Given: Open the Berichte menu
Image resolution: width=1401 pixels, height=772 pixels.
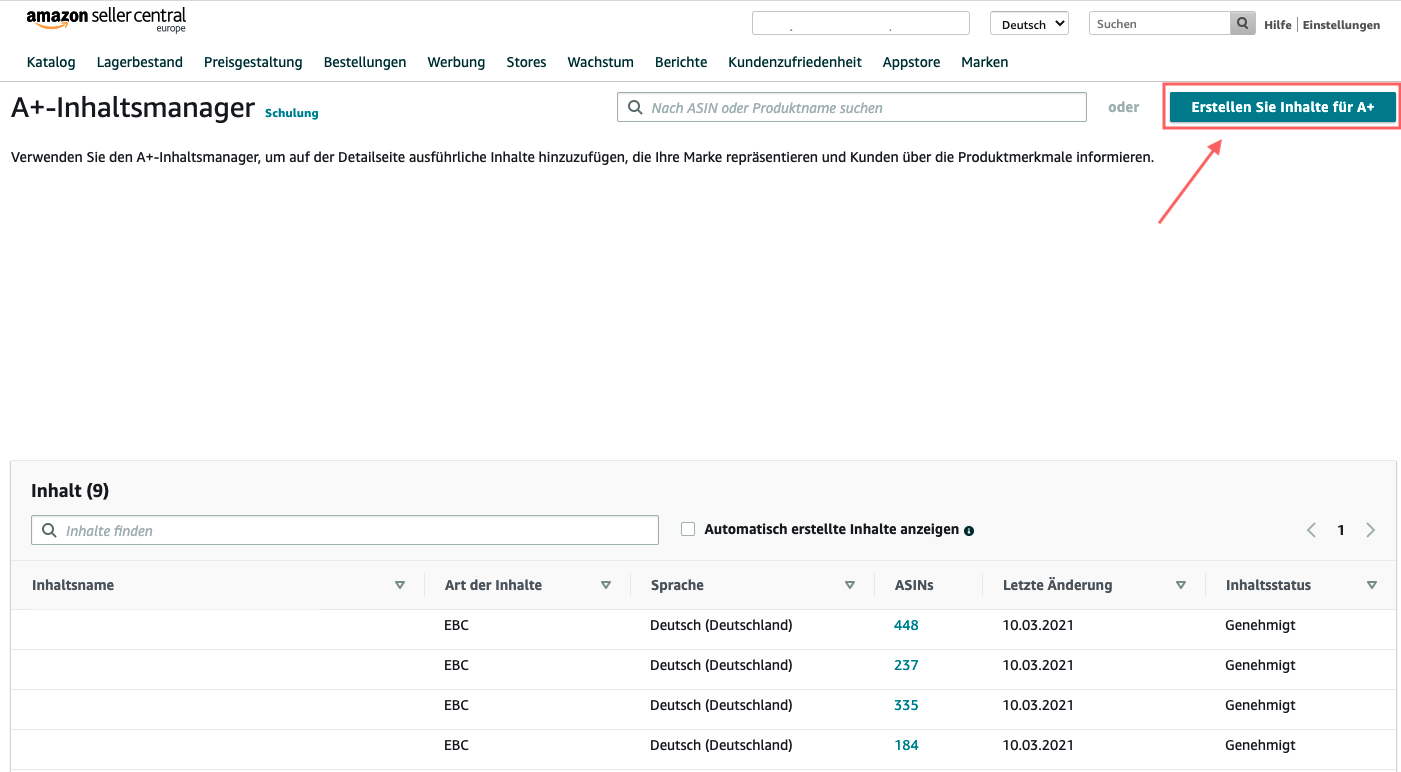Looking at the screenshot, I should (x=681, y=62).
